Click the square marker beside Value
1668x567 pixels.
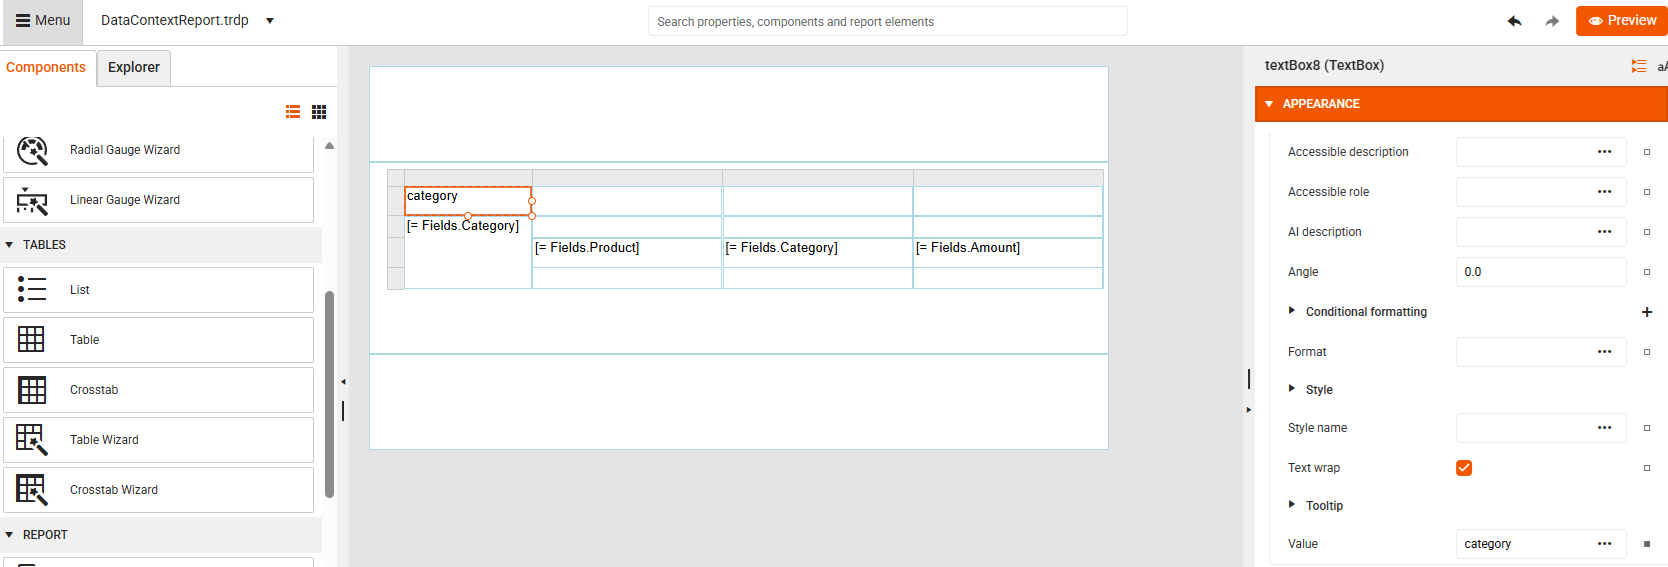(x=1647, y=544)
